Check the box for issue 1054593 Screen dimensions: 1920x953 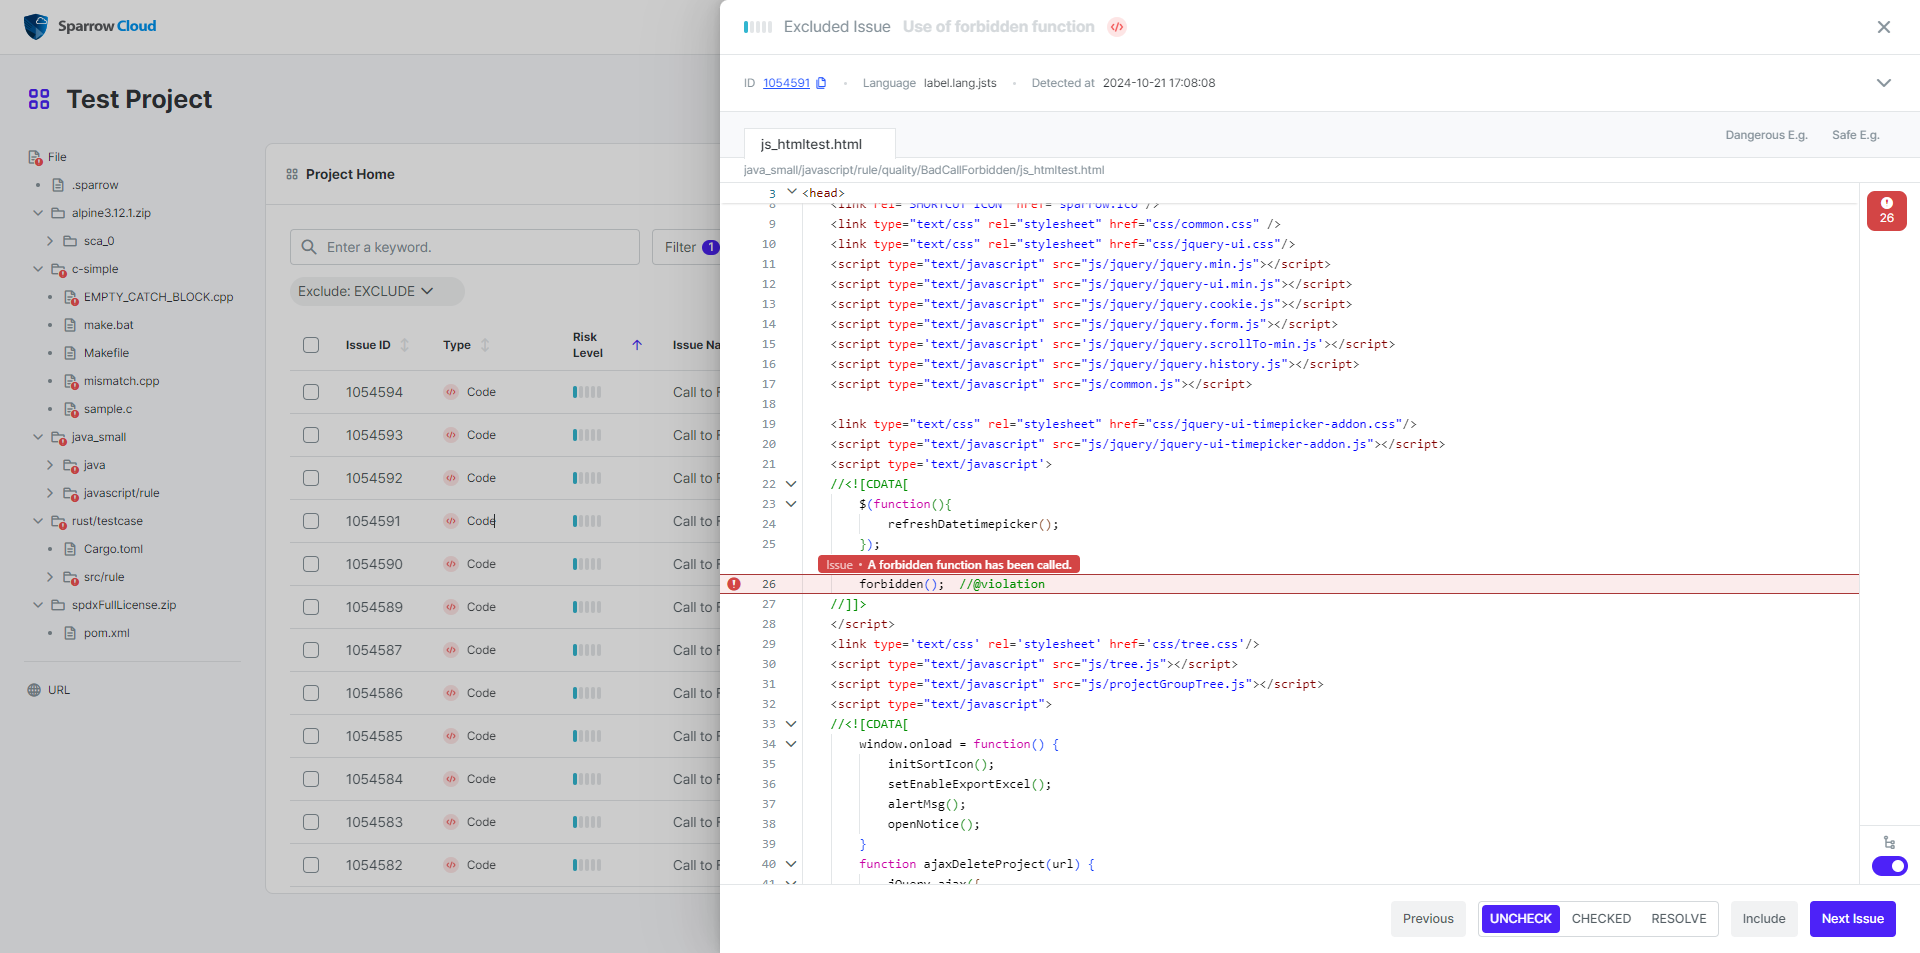coord(311,435)
